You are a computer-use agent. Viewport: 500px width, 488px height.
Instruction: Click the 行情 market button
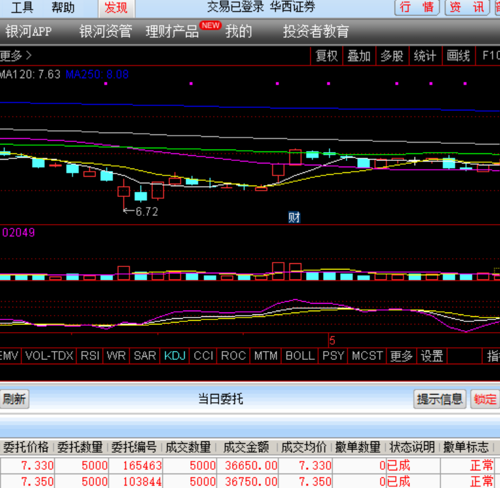[417, 7]
